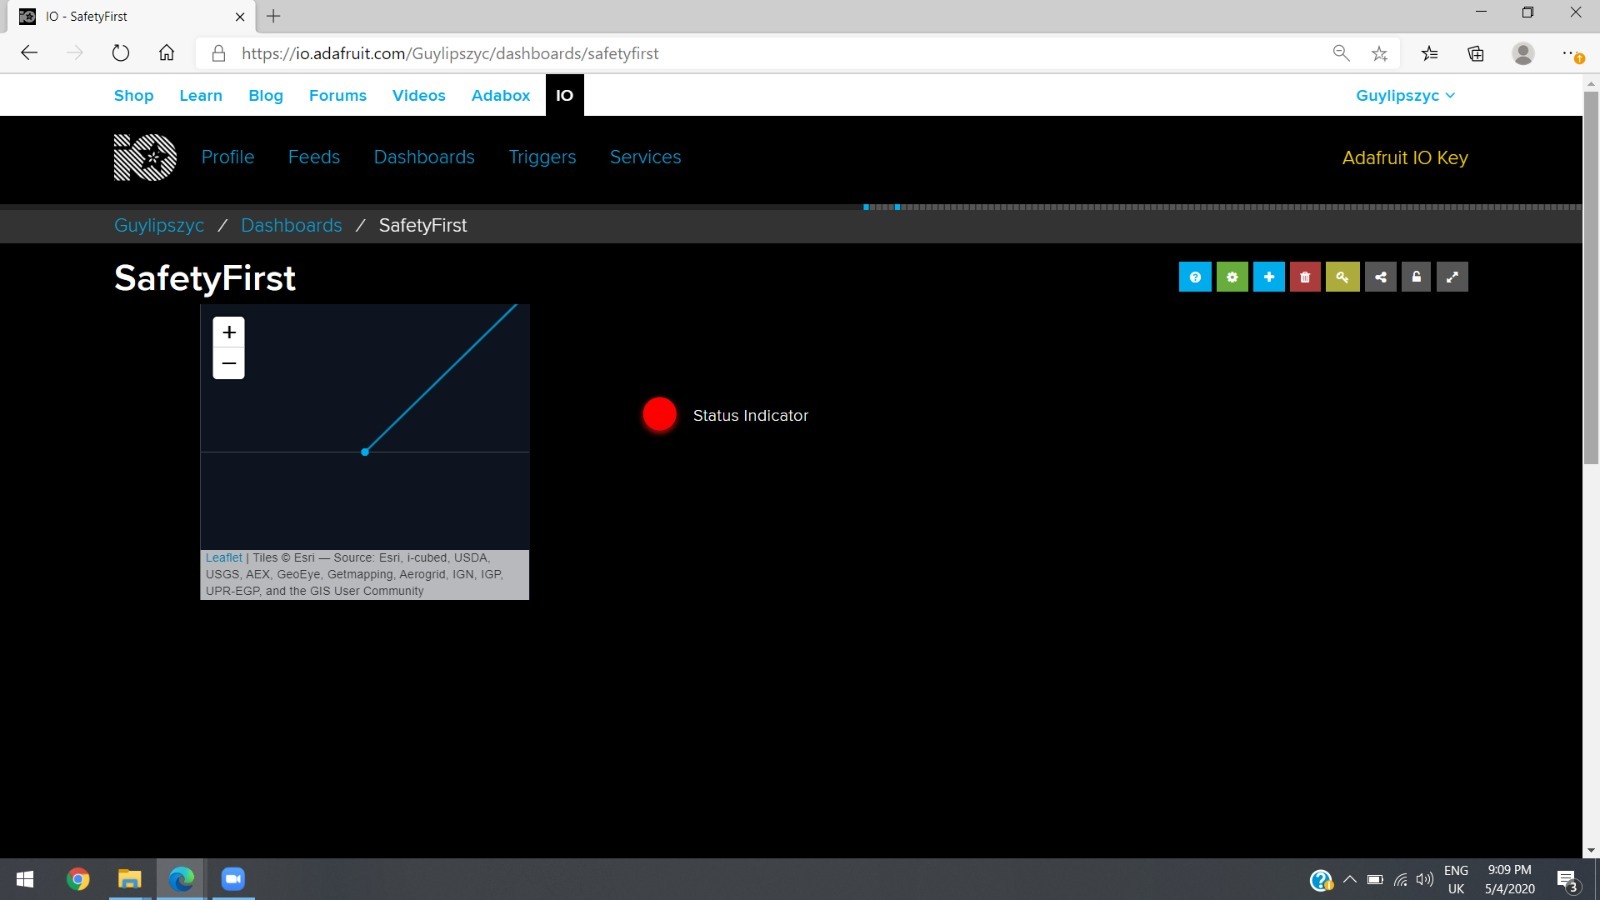Show hidden system tray icons

1349,880
